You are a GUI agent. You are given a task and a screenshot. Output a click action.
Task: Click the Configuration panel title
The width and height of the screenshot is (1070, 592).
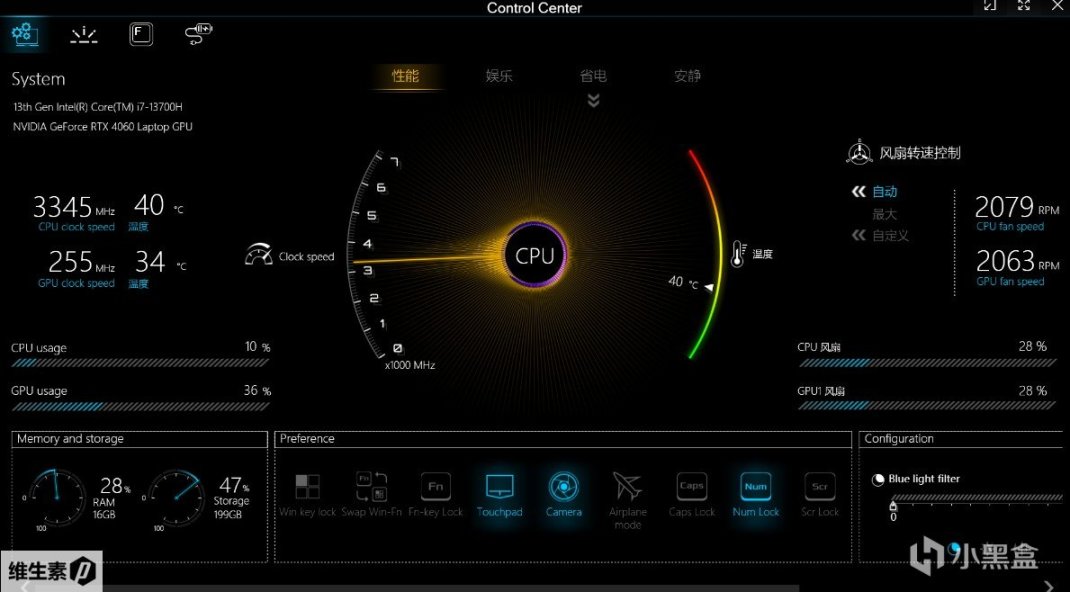tap(899, 439)
